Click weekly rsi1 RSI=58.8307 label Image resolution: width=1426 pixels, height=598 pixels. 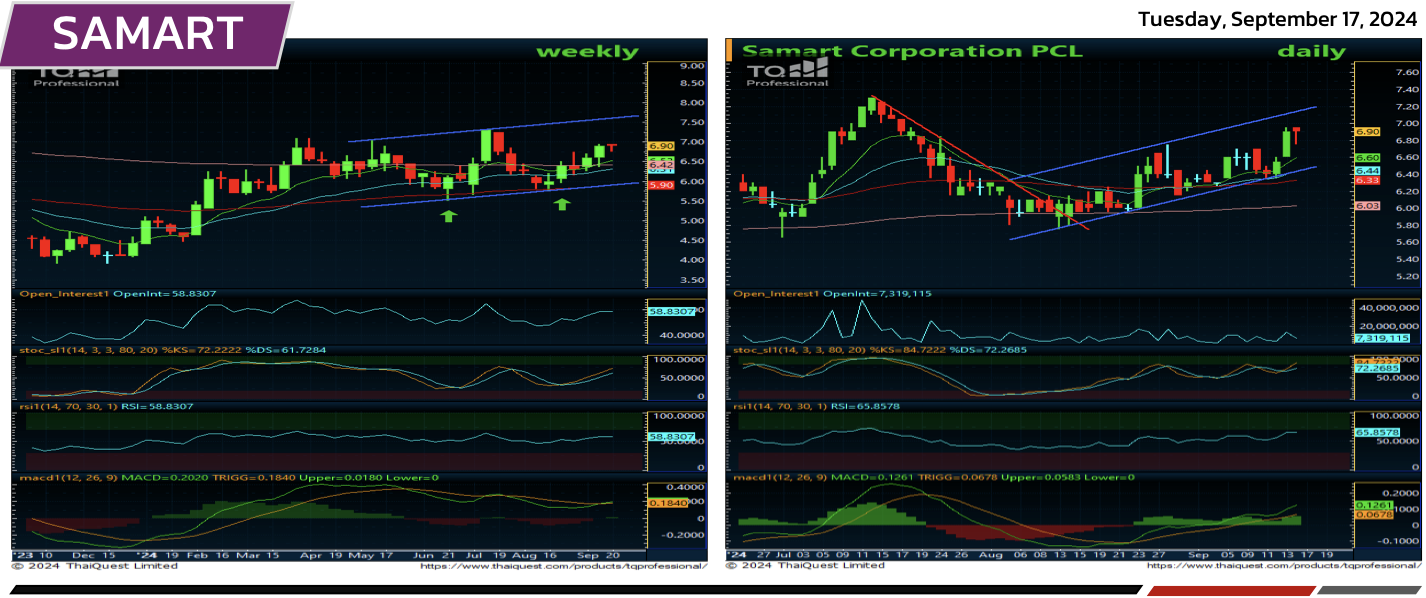point(106,406)
